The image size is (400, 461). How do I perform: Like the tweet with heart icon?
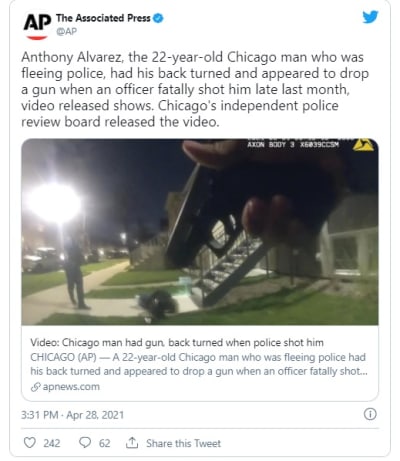[30, 443]
